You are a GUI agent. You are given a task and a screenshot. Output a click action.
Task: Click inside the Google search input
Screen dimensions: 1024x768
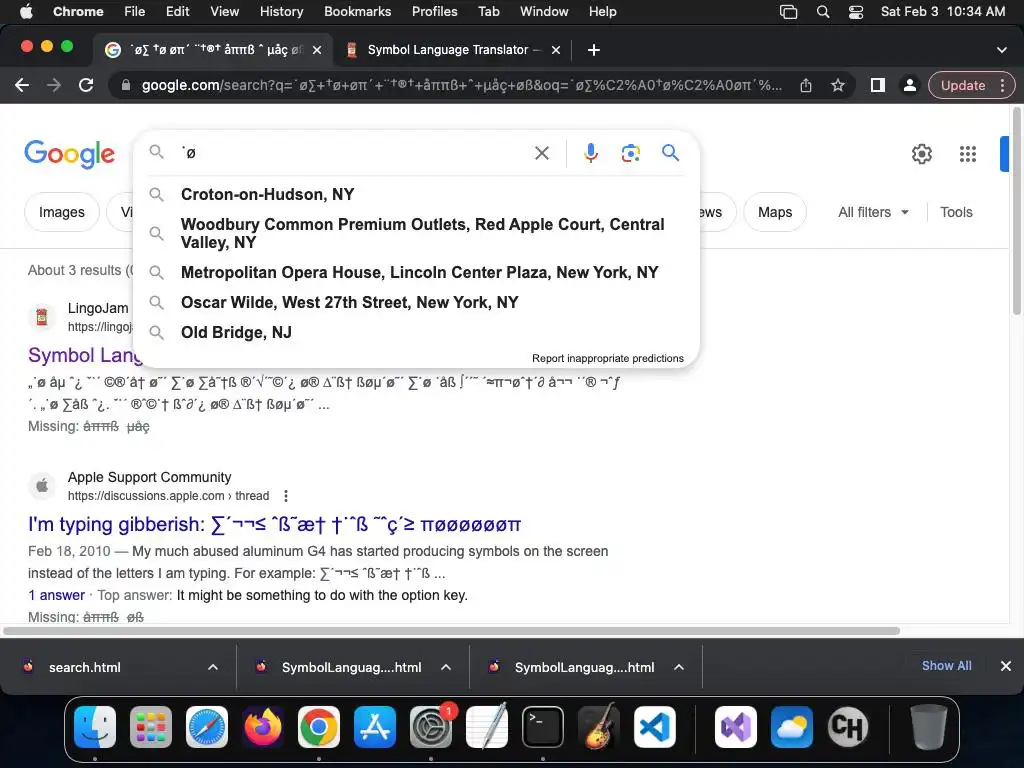coord(353,153)
